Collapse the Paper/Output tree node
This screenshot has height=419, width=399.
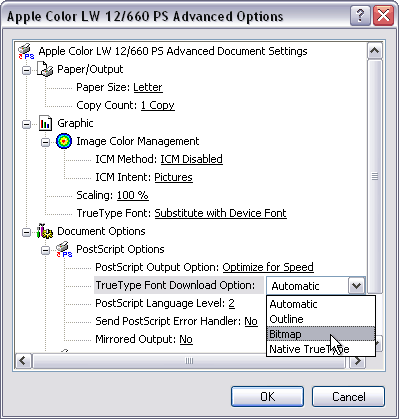[x=27, y=70]
